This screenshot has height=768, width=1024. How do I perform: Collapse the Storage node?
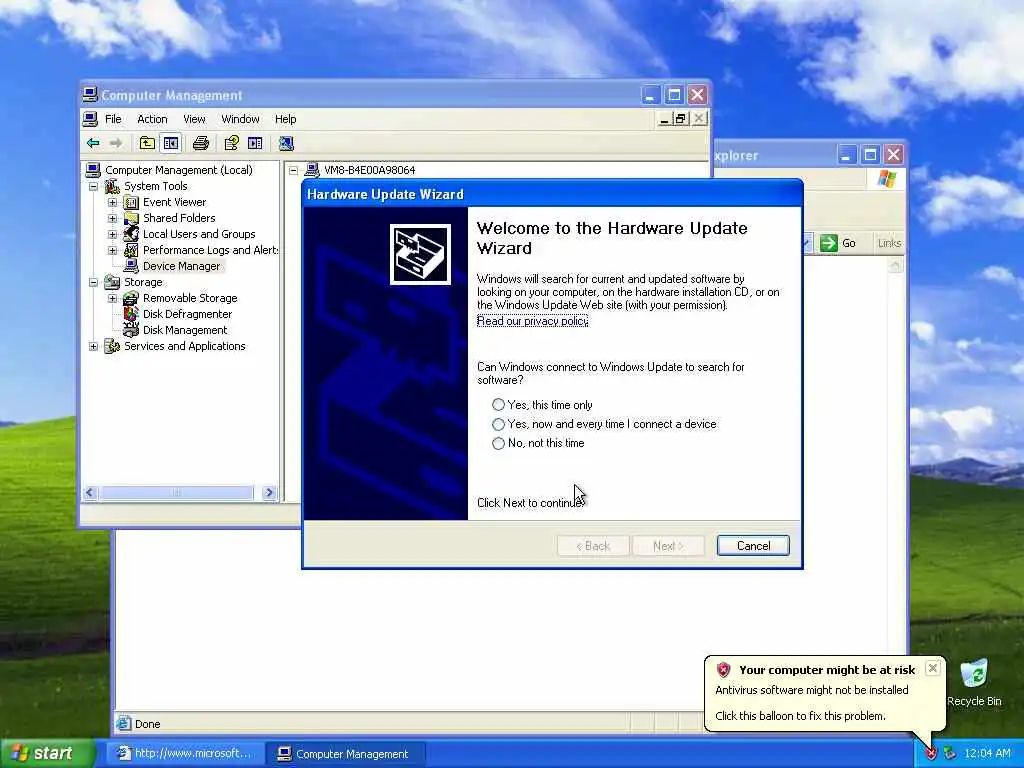click(x=93, y=282)
